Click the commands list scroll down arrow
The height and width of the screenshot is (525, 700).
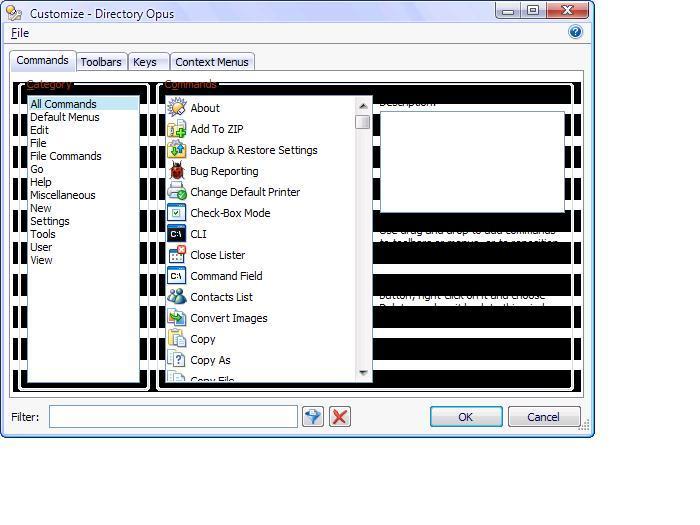[x=363, y=373]
